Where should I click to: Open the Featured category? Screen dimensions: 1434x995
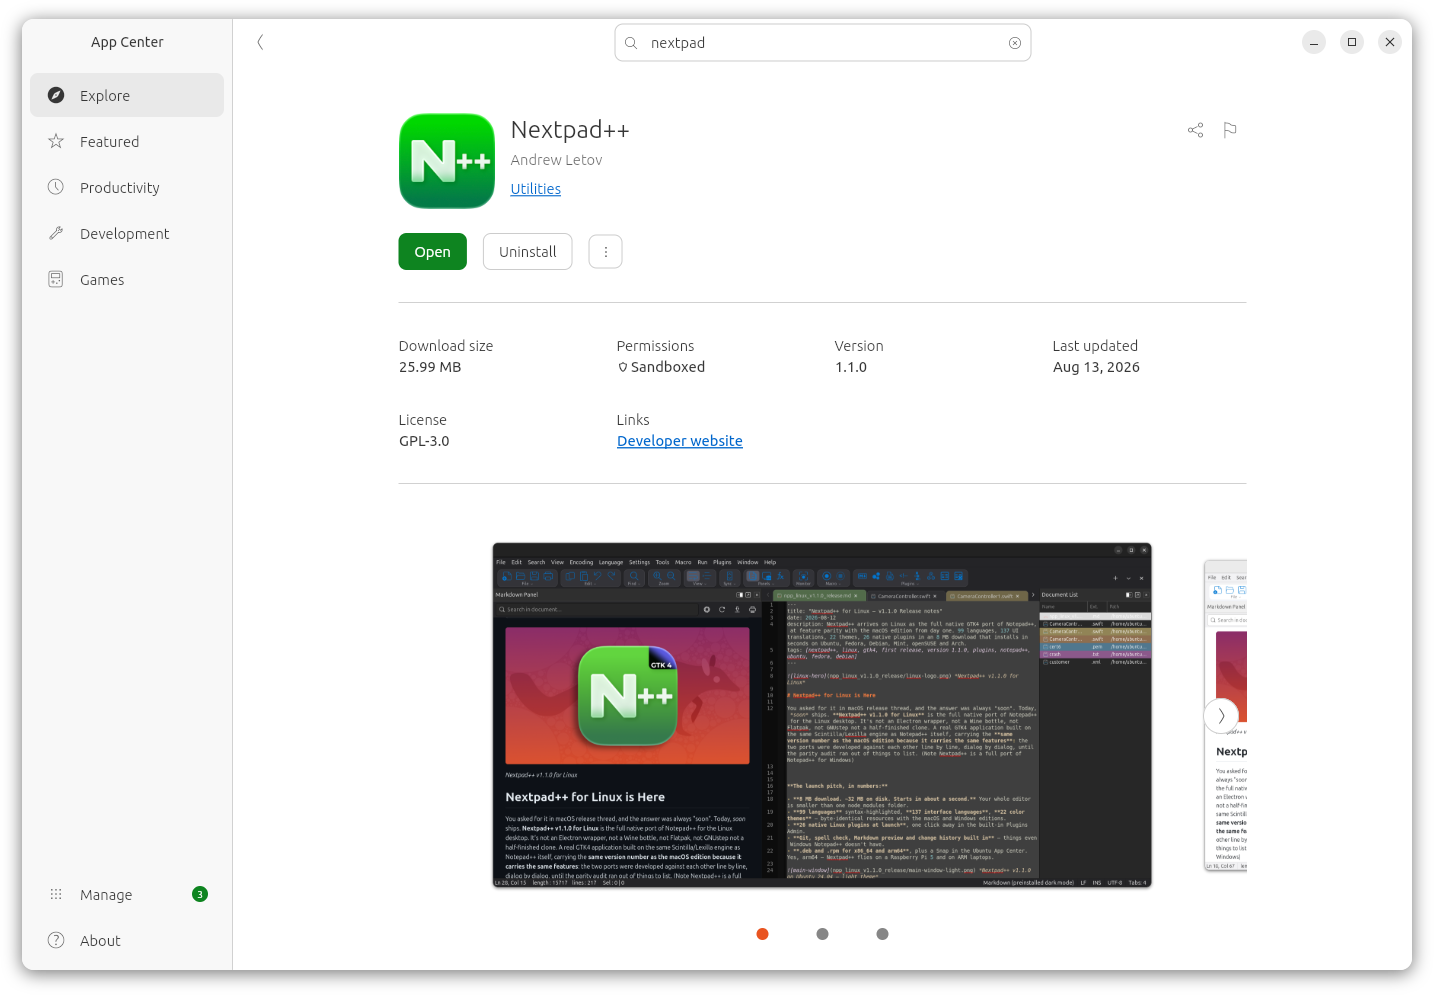click(127, 141)
